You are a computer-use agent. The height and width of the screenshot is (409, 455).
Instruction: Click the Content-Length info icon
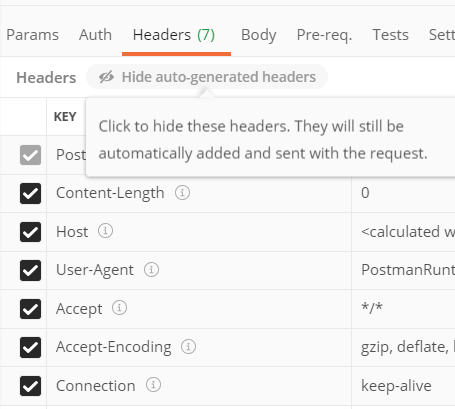[x=182, y=192]
